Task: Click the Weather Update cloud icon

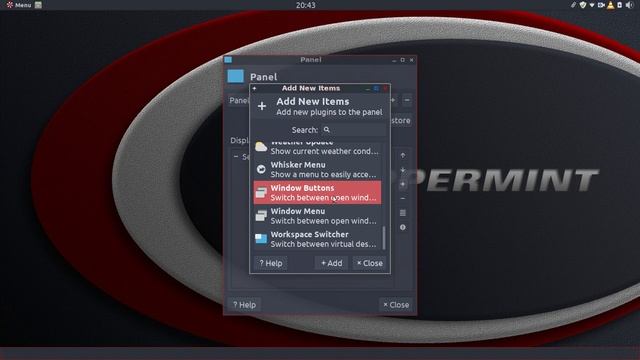Action: tap(261, 147)
